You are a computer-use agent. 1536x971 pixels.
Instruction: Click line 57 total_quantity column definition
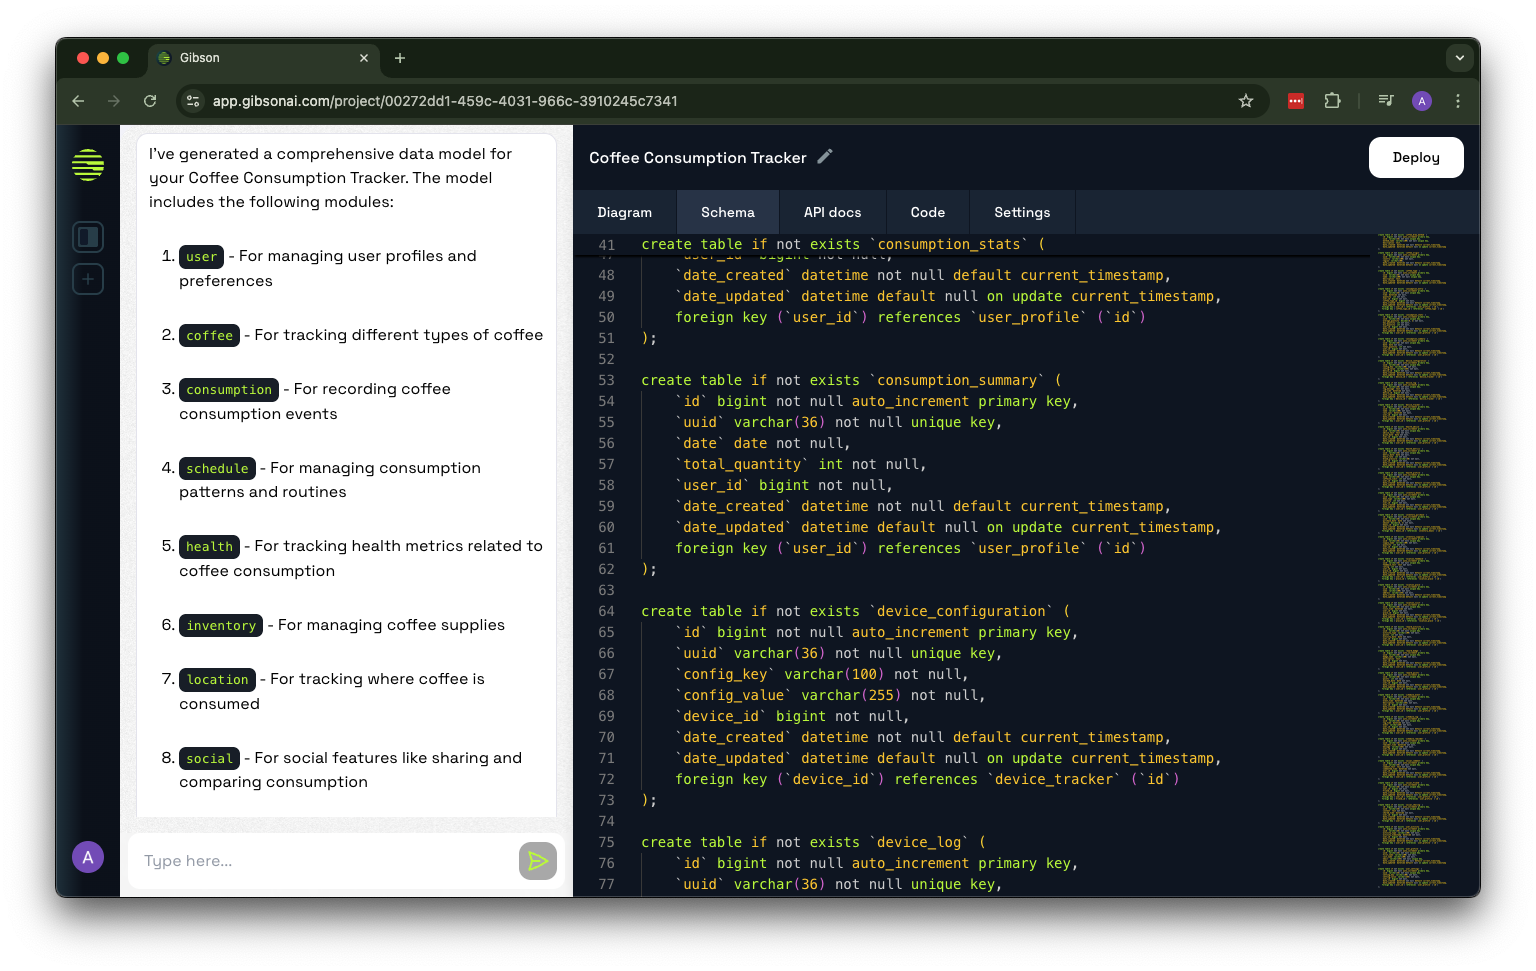[801, 465]
